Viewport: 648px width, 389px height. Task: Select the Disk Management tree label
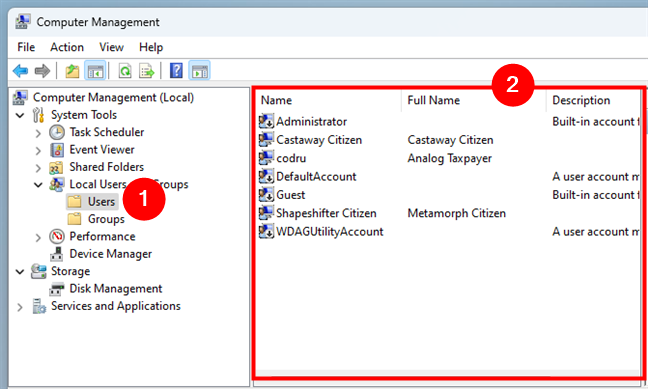(x=116, y=289)
